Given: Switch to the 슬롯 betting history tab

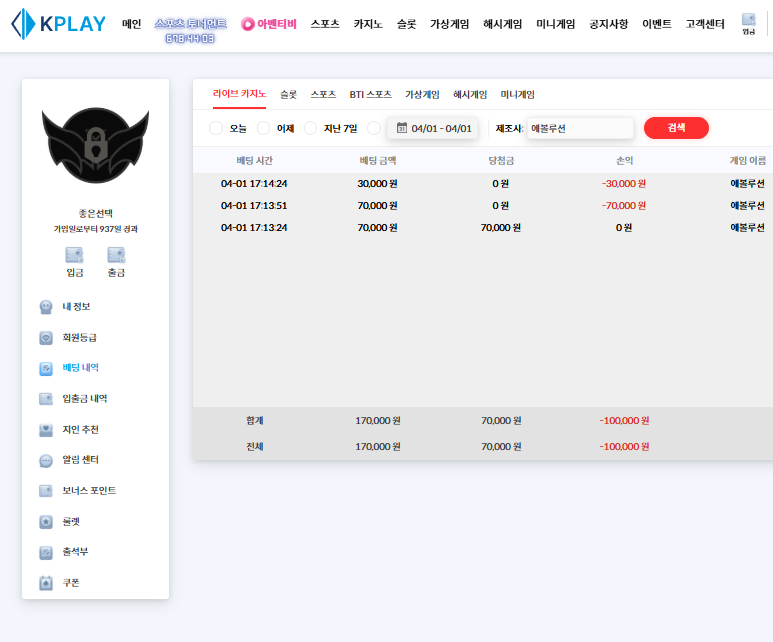Looking at the screenshot, I should [x=288, y=94].
